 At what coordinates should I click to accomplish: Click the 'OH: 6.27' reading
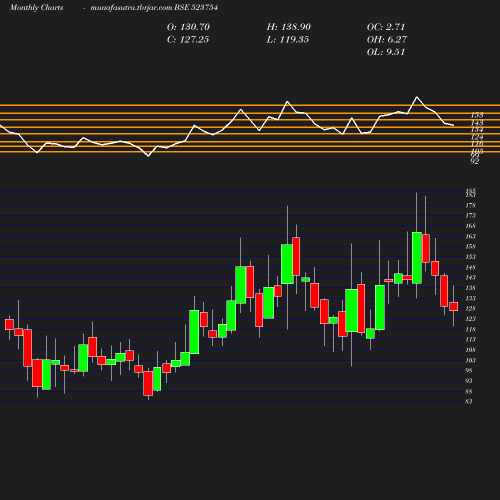[x=387, y=40]
